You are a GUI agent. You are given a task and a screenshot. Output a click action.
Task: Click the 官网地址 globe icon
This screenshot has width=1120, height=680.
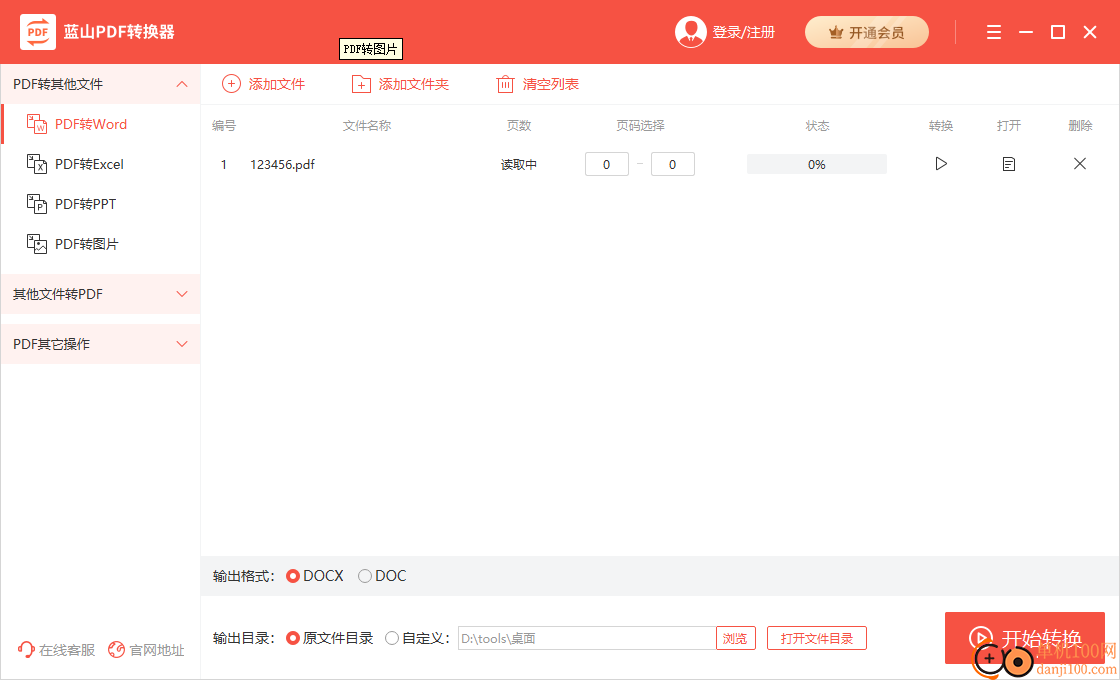tap(116, 650)
